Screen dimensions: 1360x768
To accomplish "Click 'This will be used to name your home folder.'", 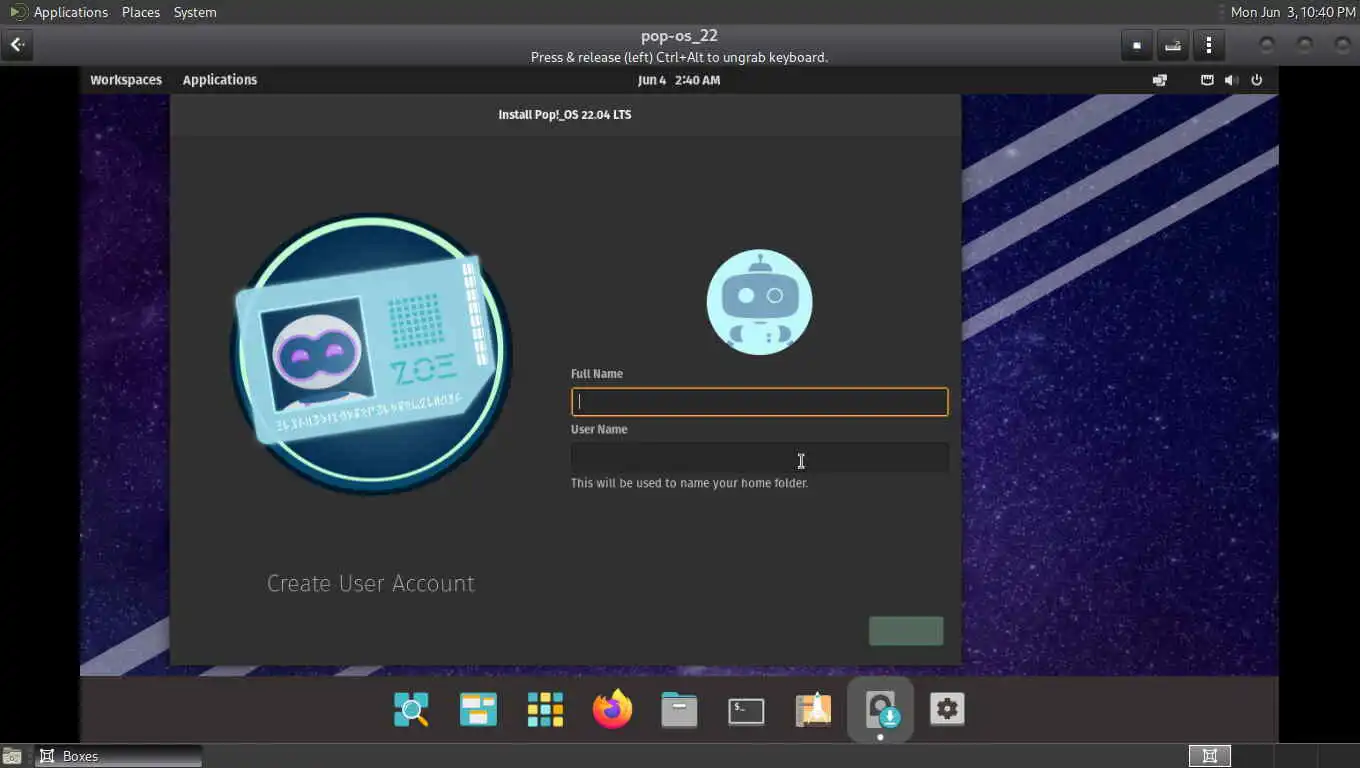I will pos(689,483).
